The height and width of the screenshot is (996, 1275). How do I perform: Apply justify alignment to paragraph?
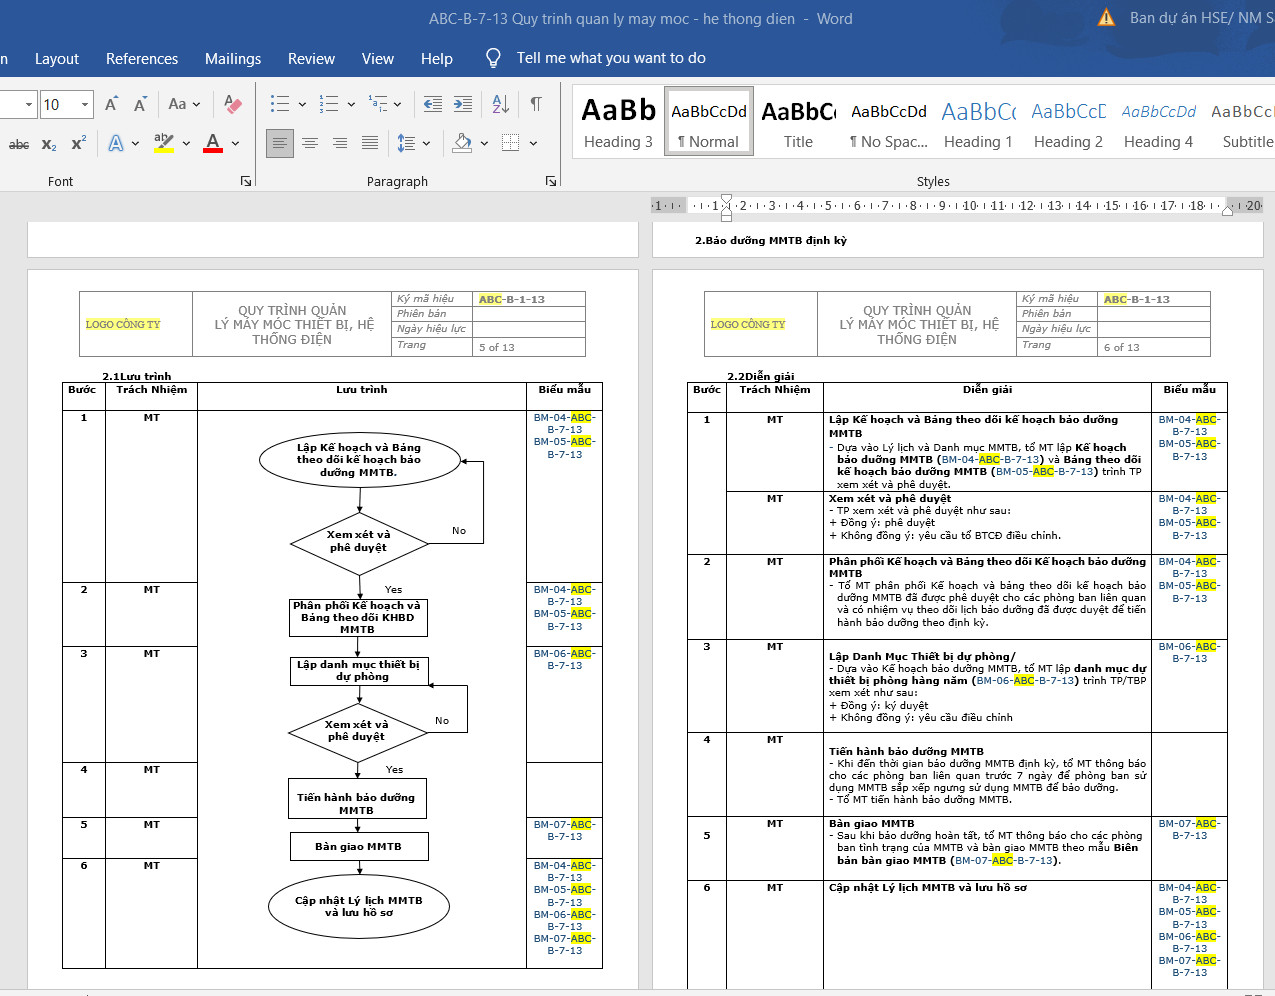370,143
